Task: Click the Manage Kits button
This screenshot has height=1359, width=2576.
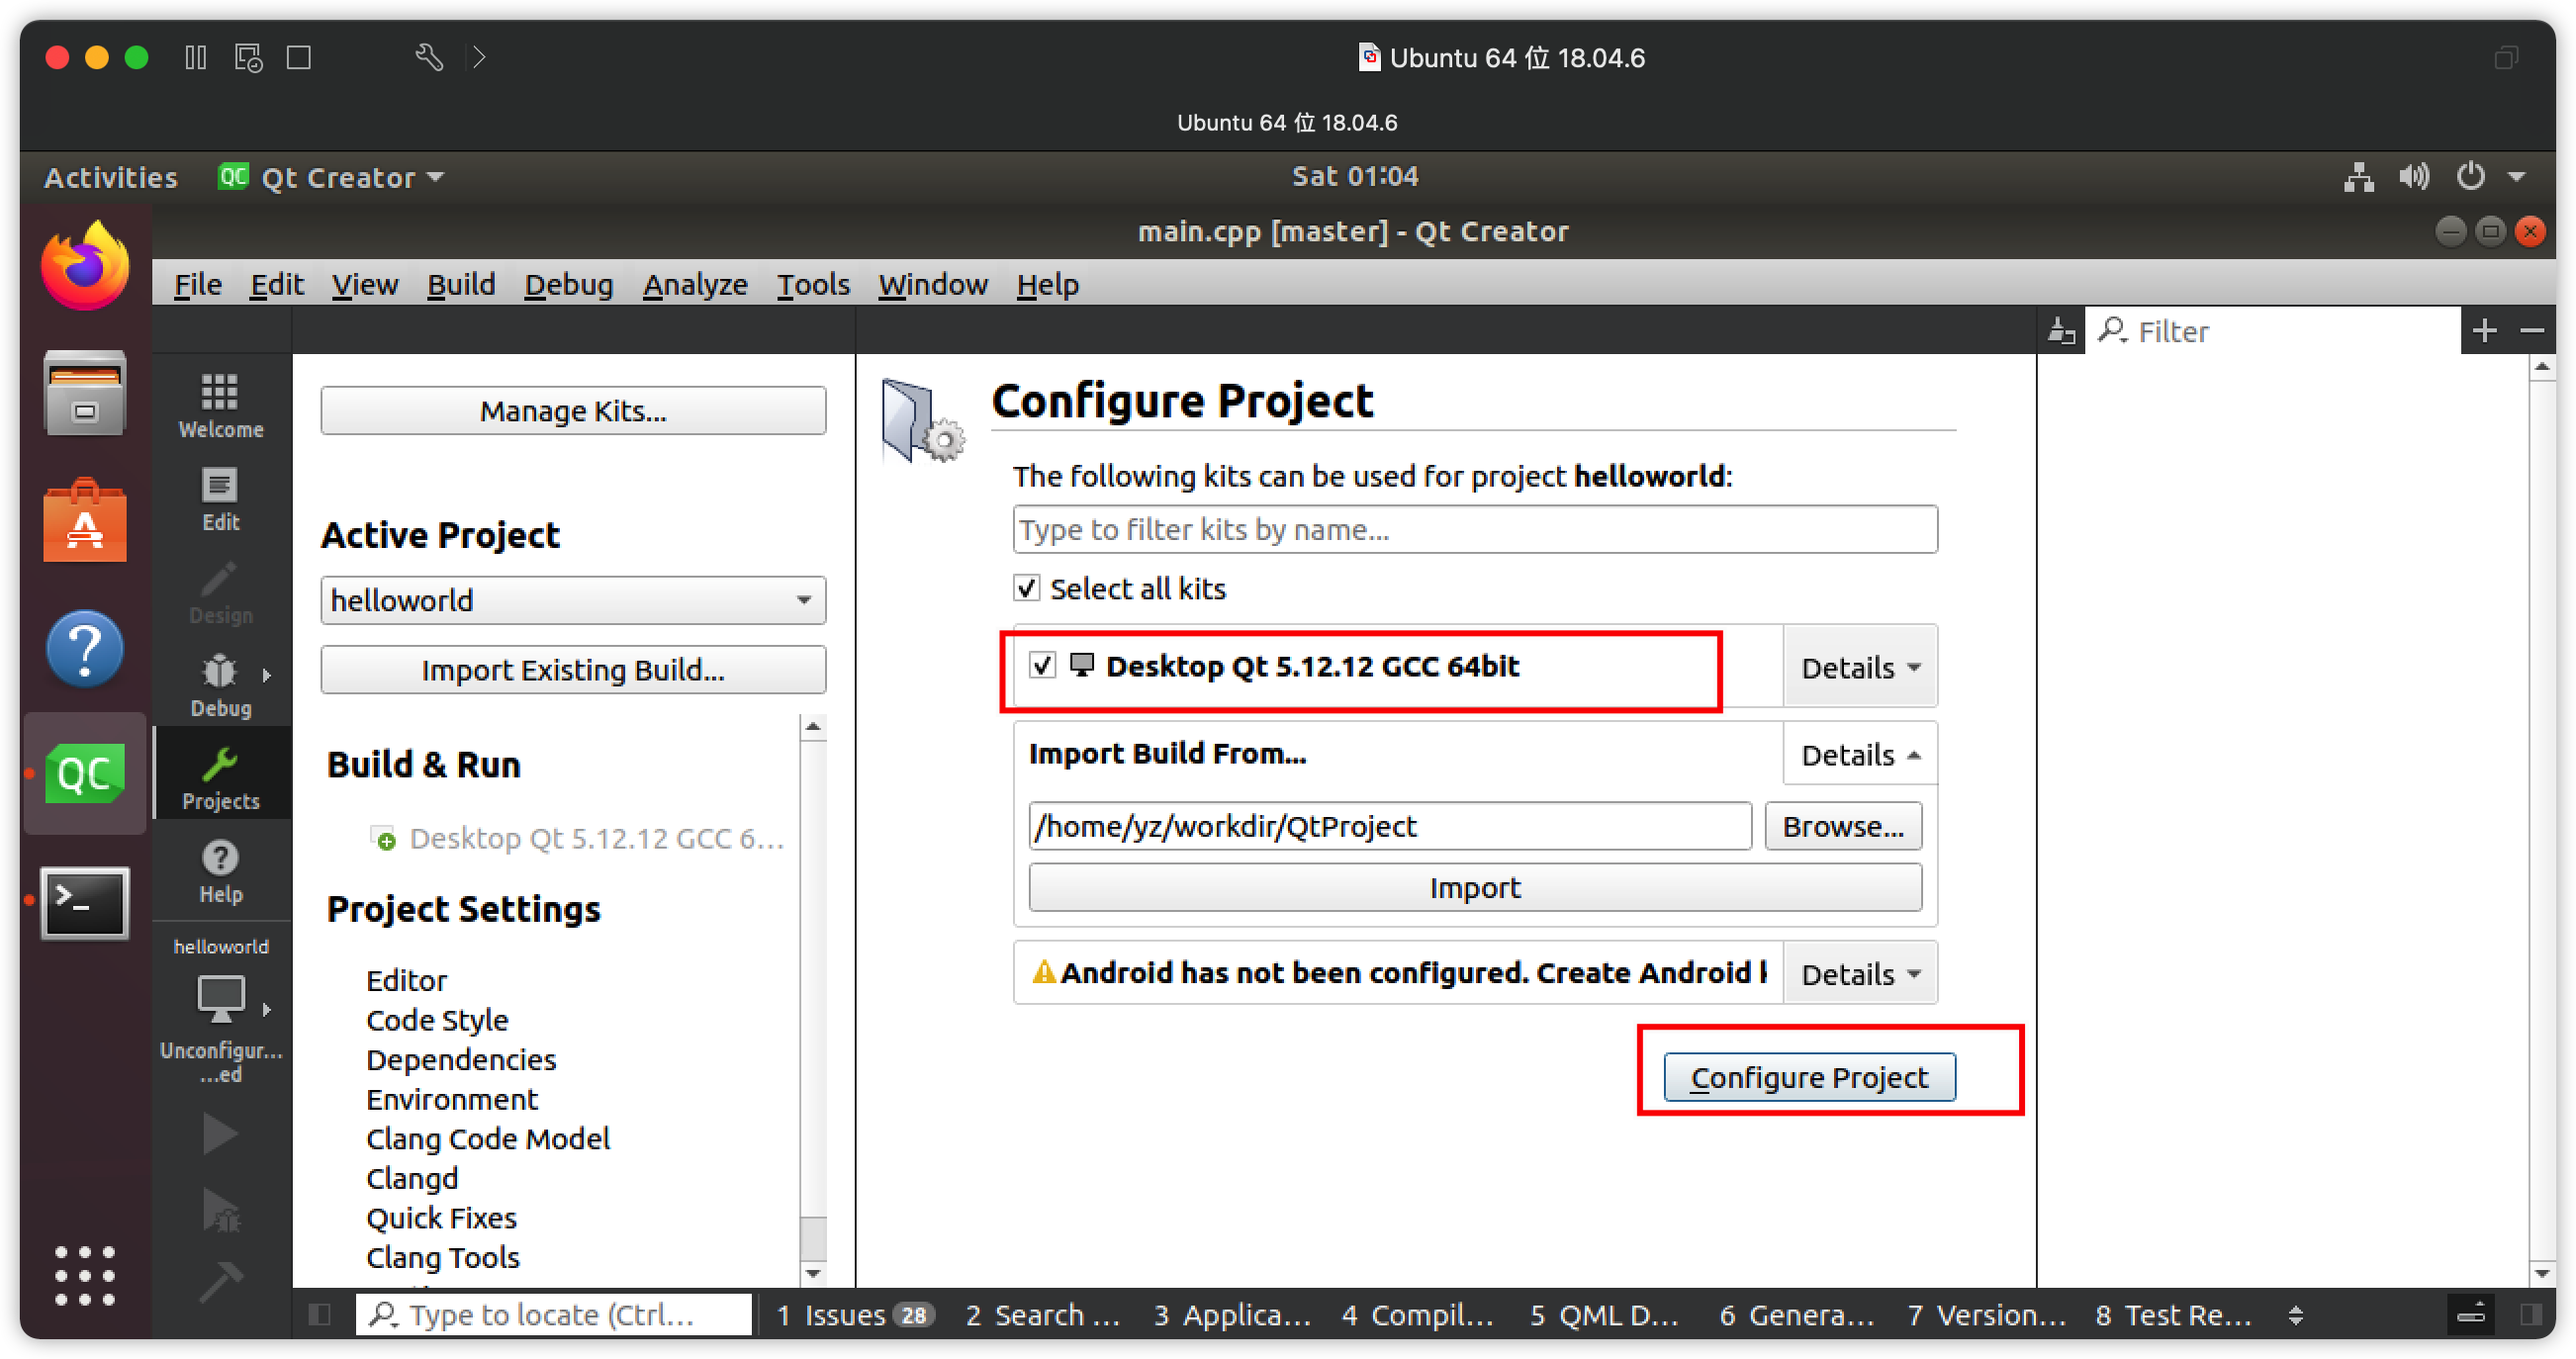Action: coord(572,411)
